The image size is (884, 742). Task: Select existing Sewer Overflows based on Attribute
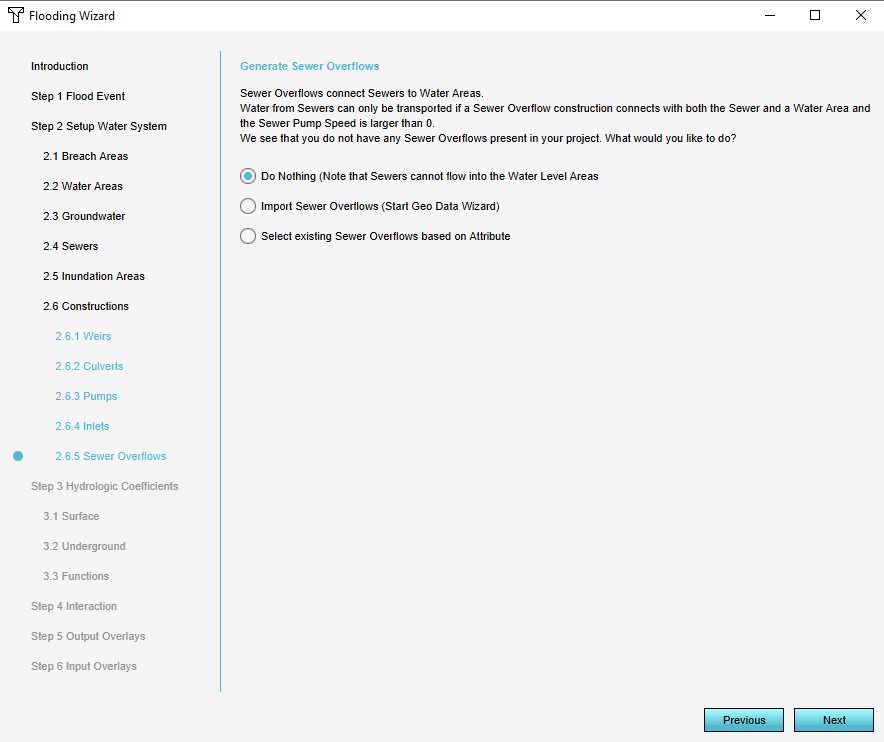click(248, 236)
